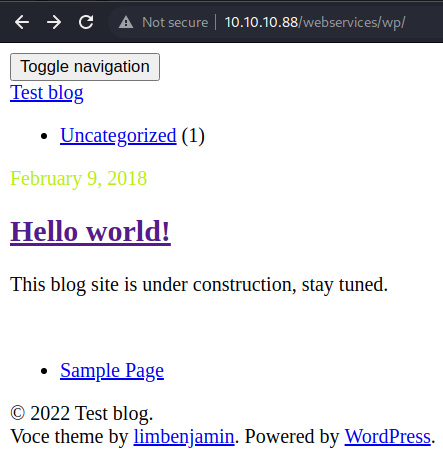Reload the page with the refresh icon

86,22
